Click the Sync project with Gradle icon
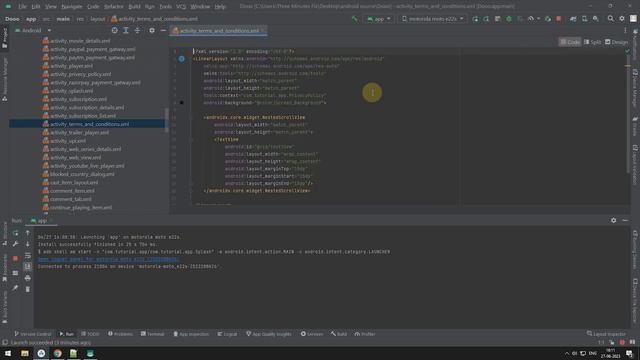 573,19
